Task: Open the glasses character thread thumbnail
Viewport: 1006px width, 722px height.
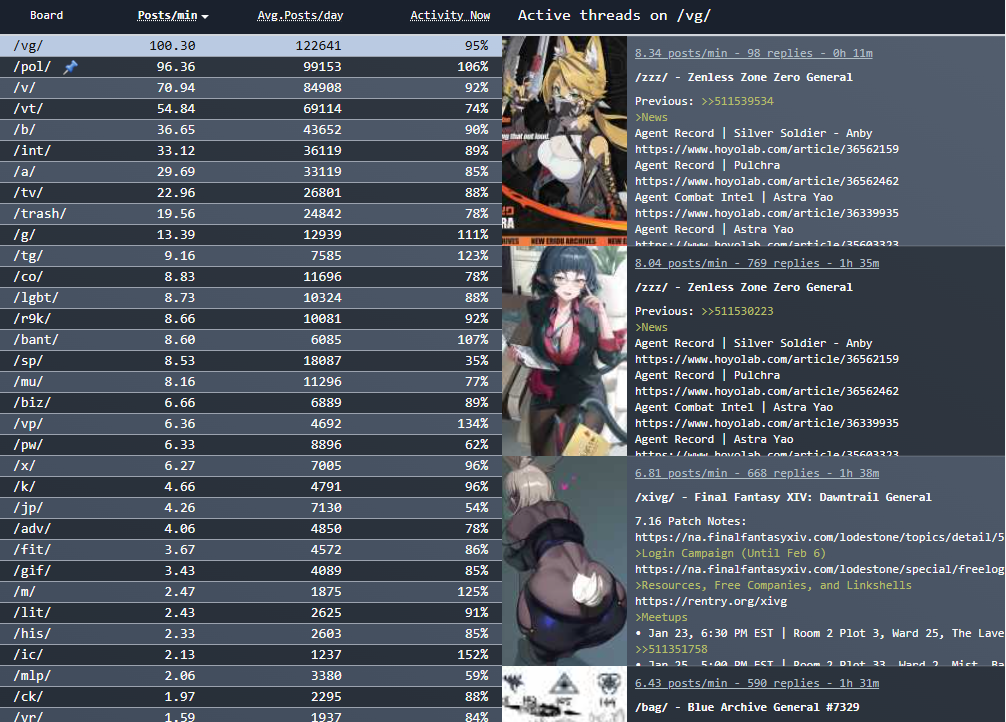Action: tap(565, 351)
